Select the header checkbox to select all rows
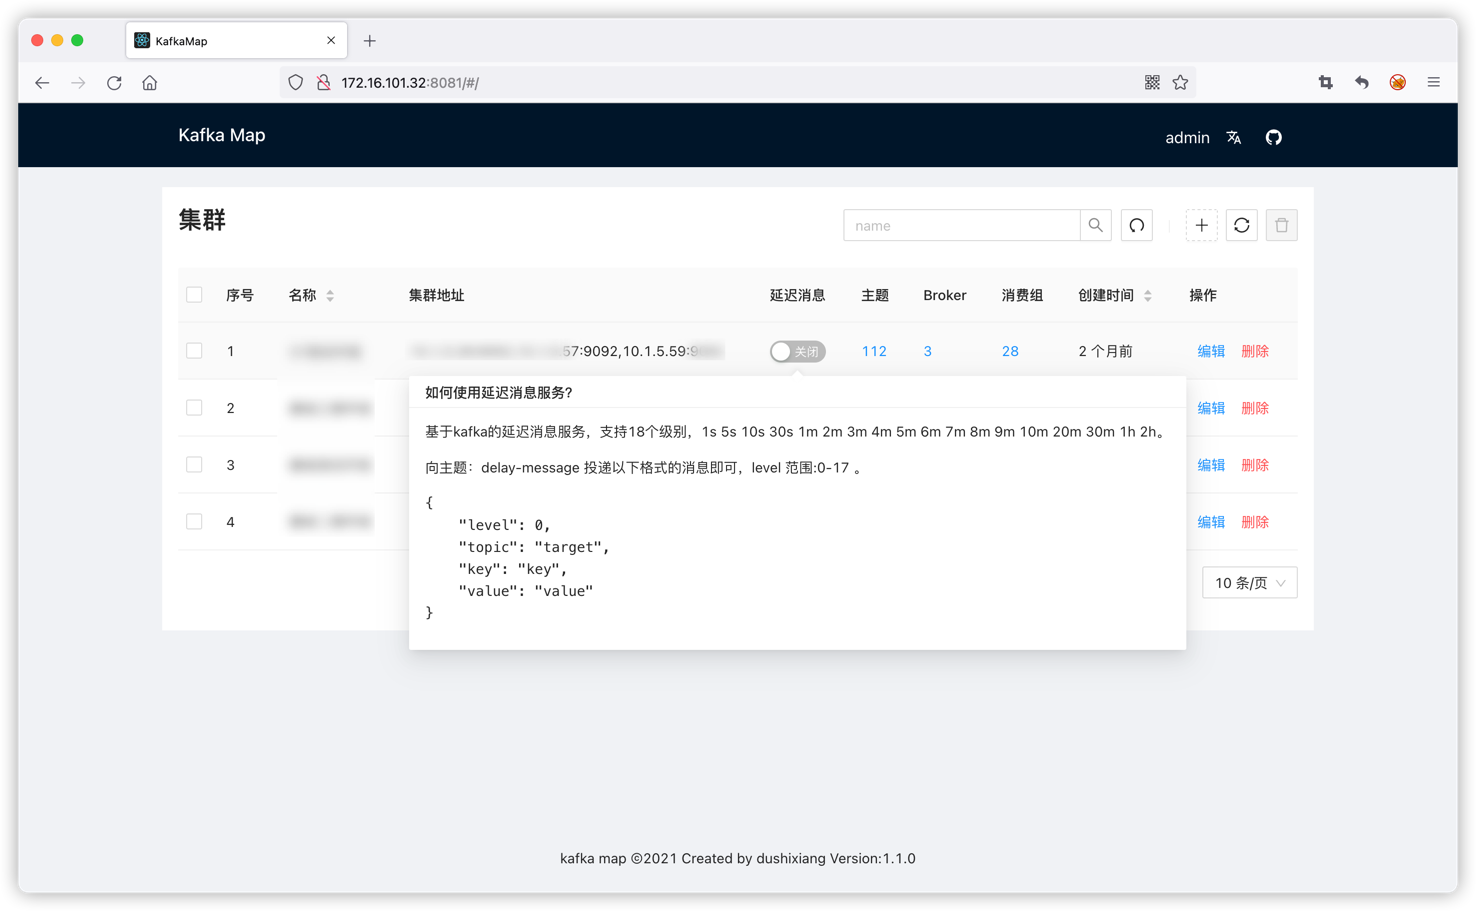 [x=194, y=294]
